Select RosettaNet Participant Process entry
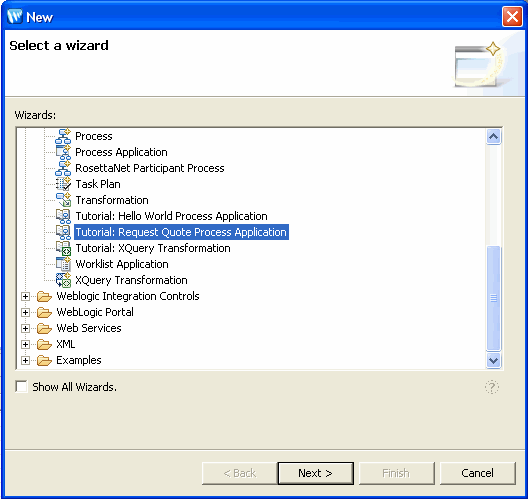 (x=150, y=168)
